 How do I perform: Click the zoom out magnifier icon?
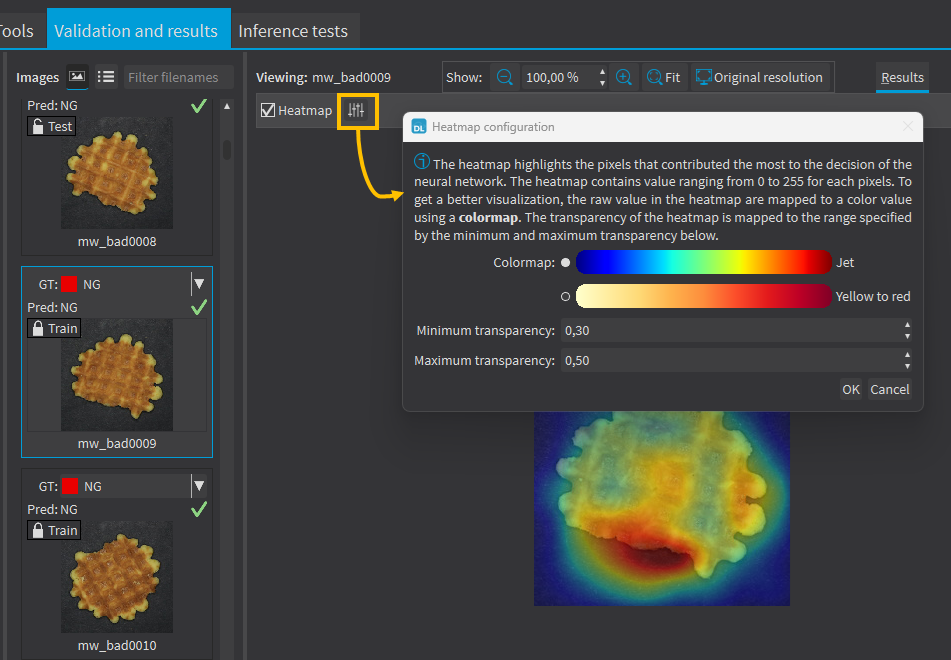point(504,77)
